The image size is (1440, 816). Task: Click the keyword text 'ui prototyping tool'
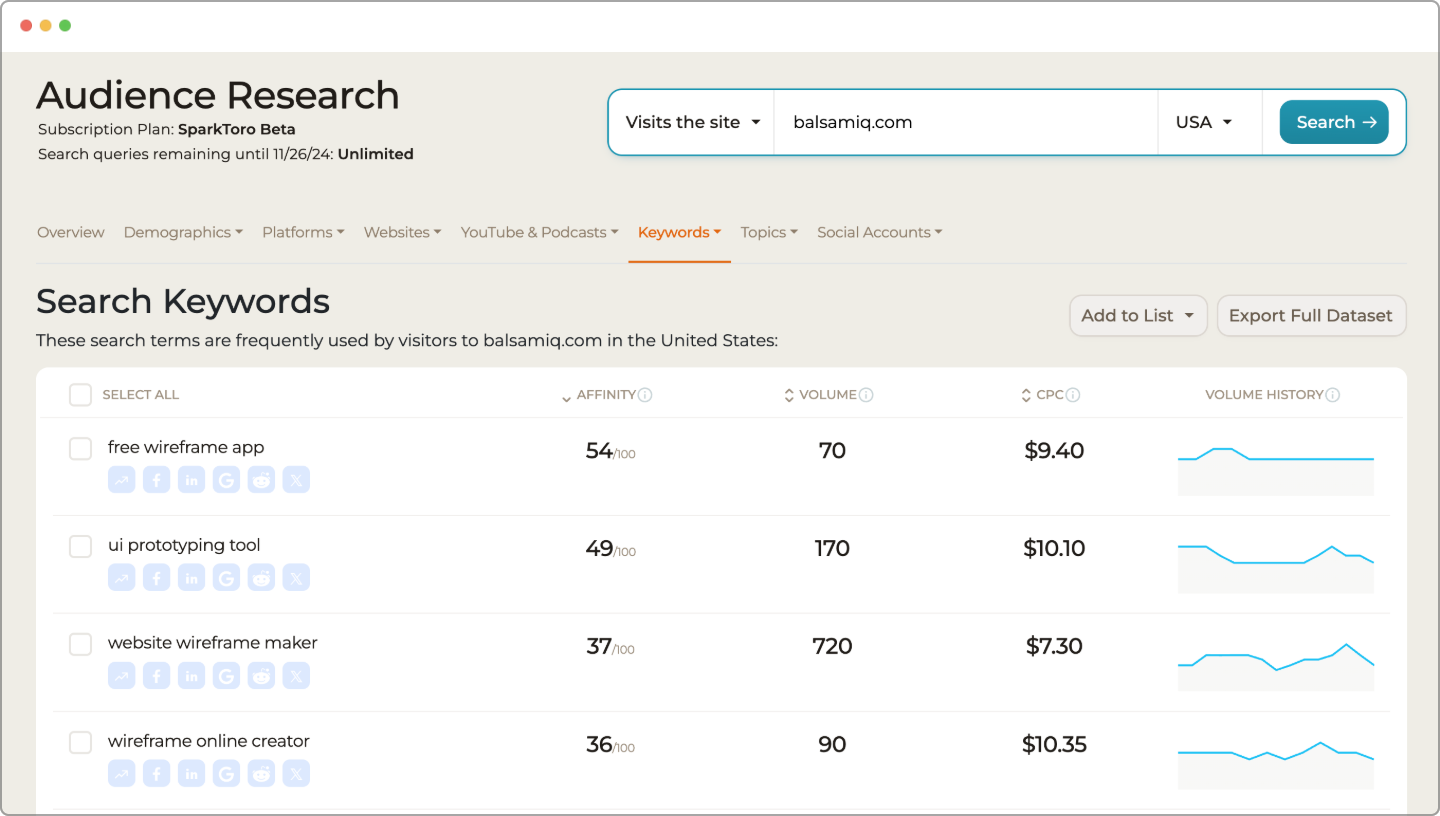tap(184, 545)
